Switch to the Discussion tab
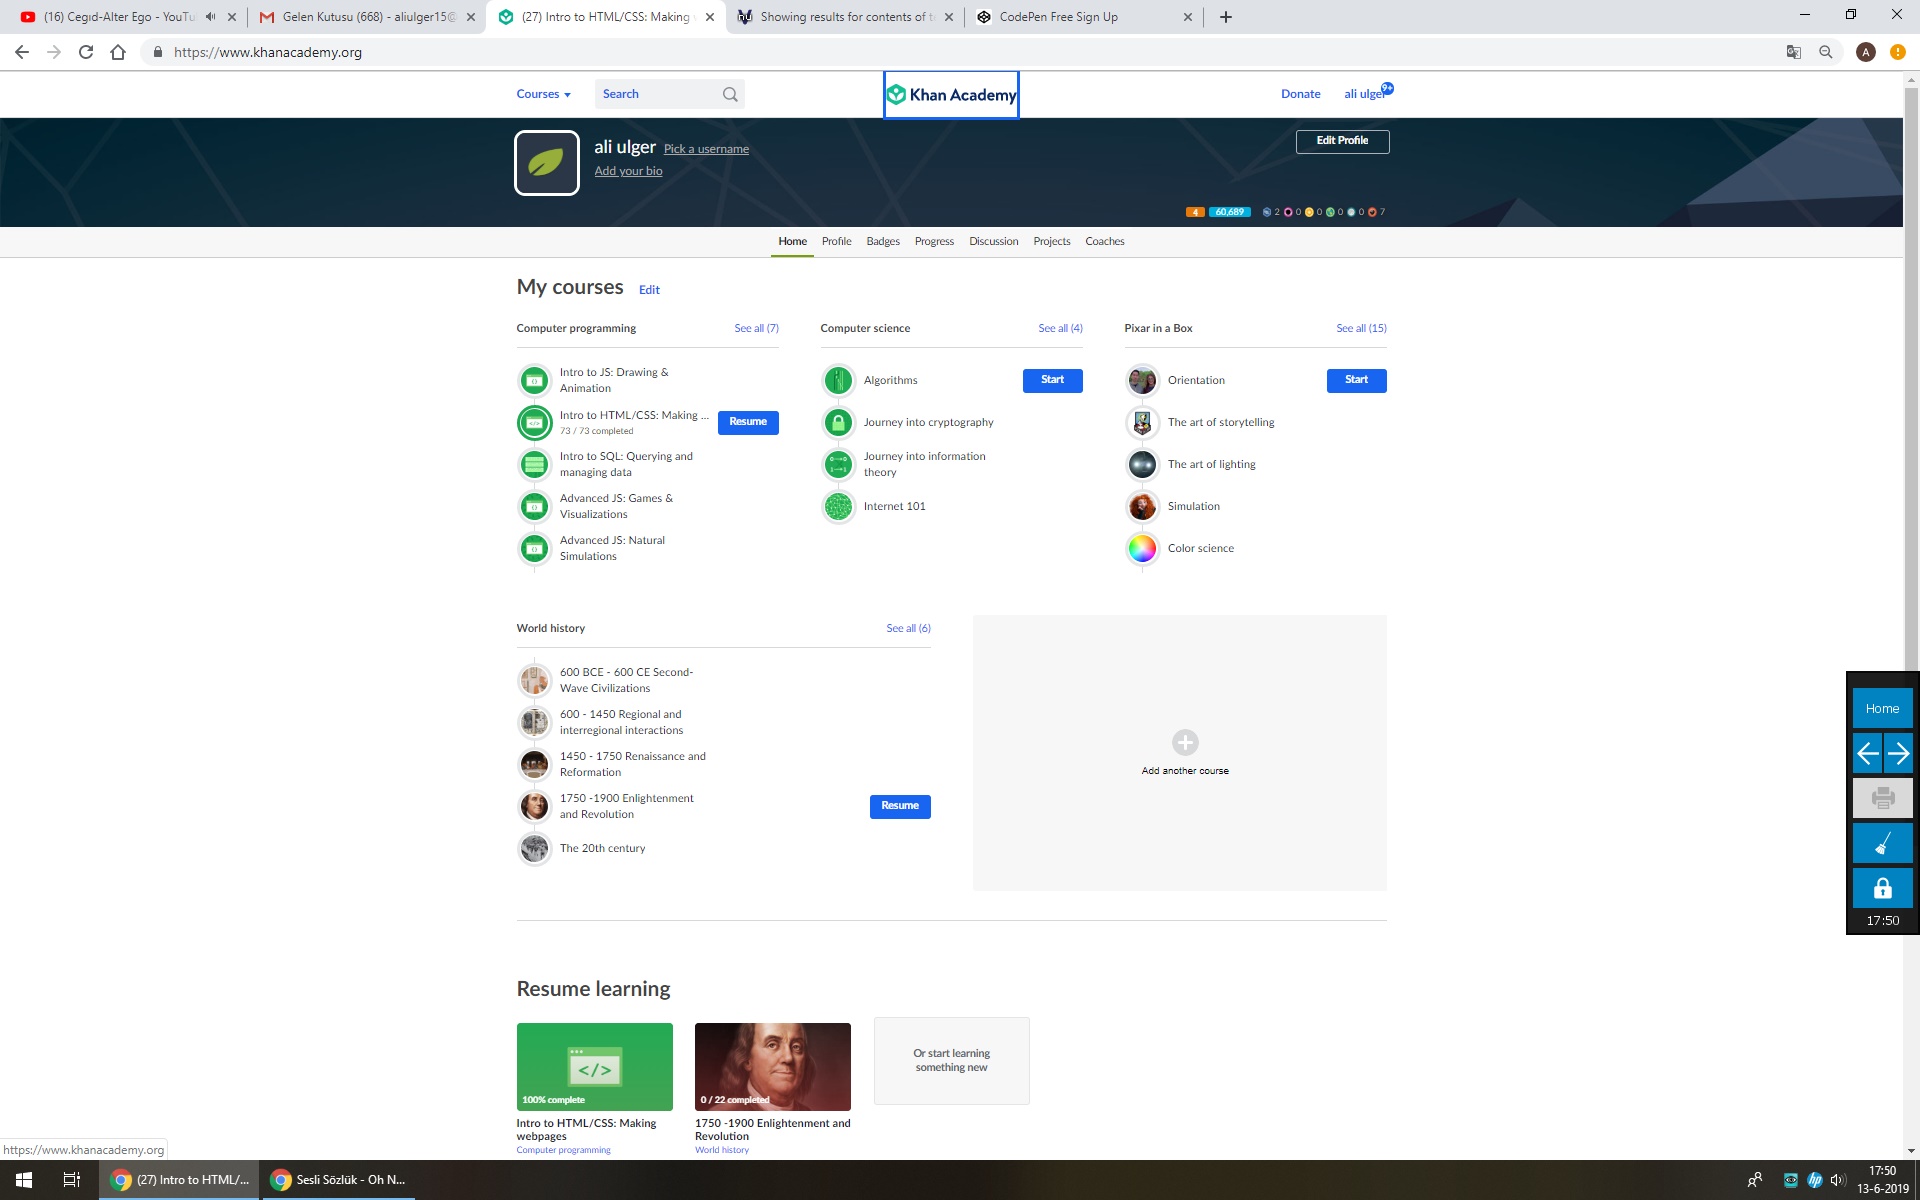 click(993, 241)
